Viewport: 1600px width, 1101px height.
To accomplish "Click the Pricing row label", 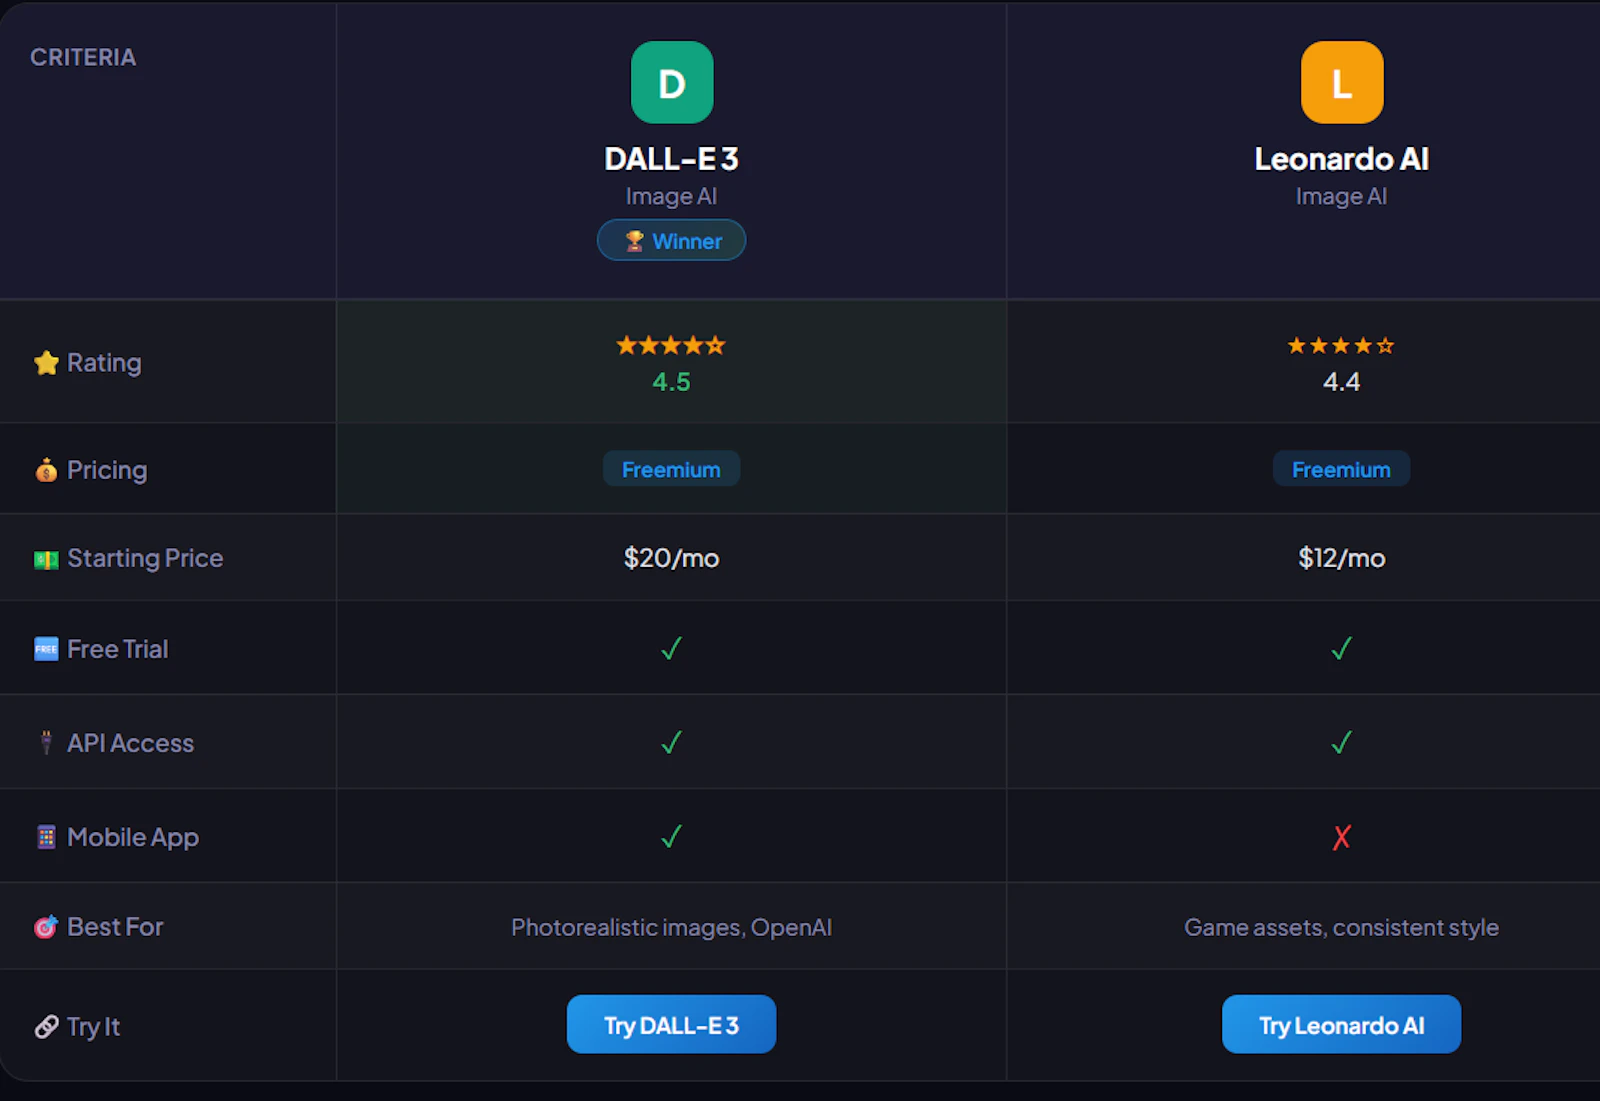I will (x=107, y=469).
